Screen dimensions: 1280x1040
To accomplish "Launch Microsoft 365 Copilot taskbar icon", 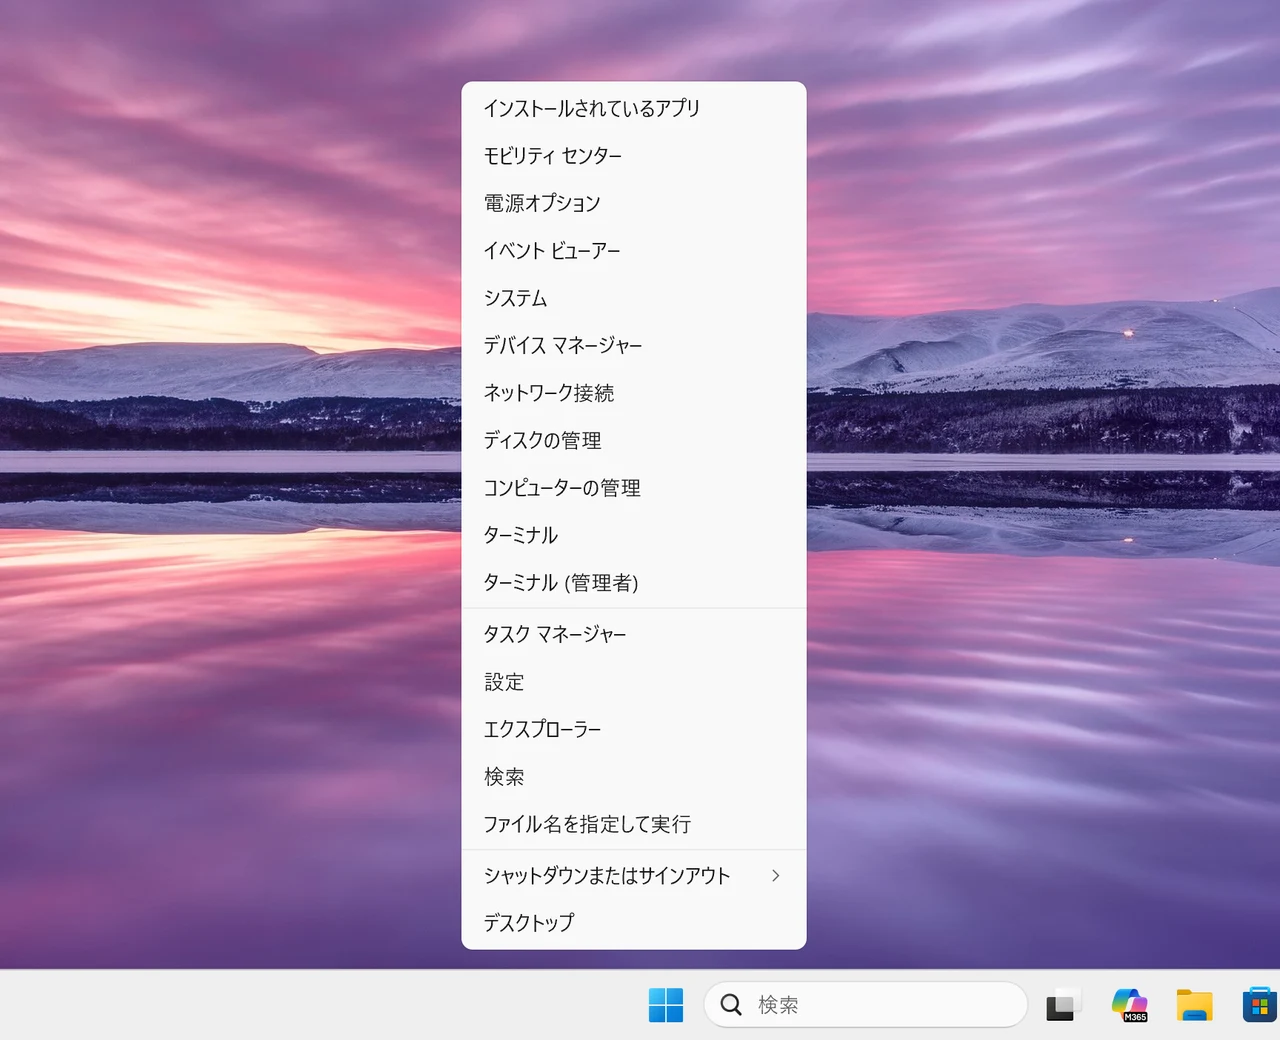I will 1129,1005.
